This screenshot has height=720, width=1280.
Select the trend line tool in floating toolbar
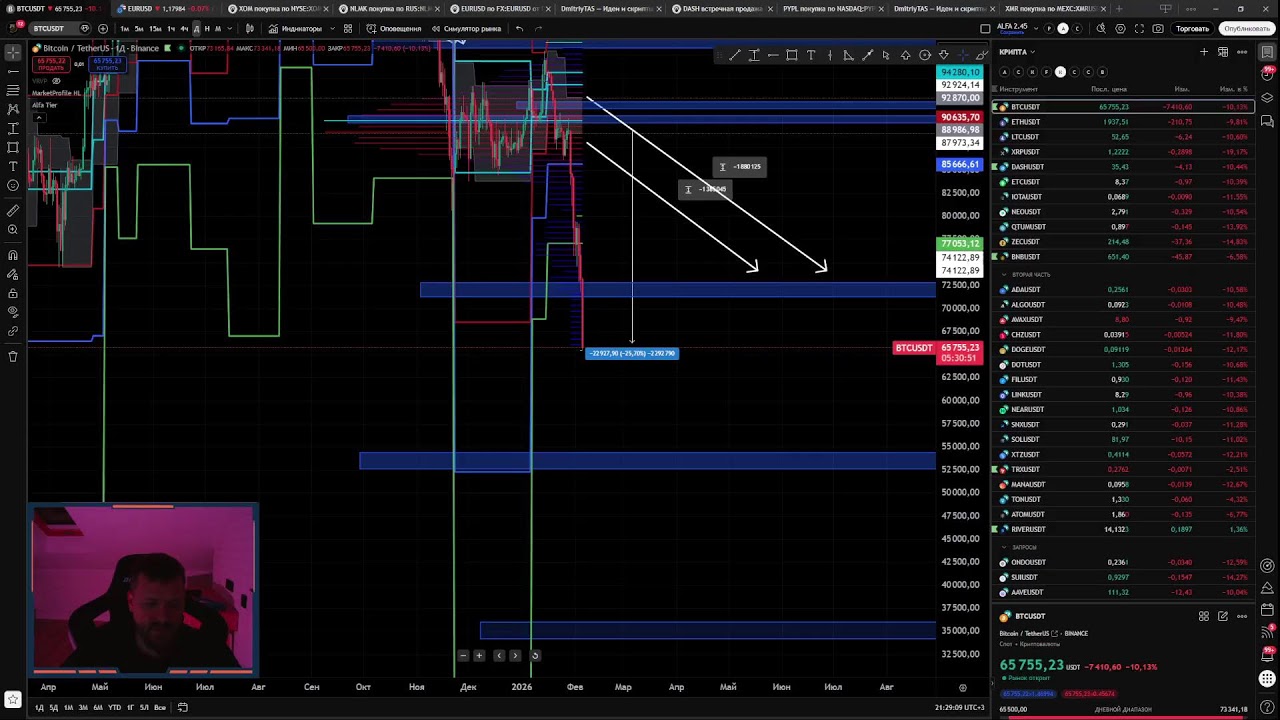[735, 55]
